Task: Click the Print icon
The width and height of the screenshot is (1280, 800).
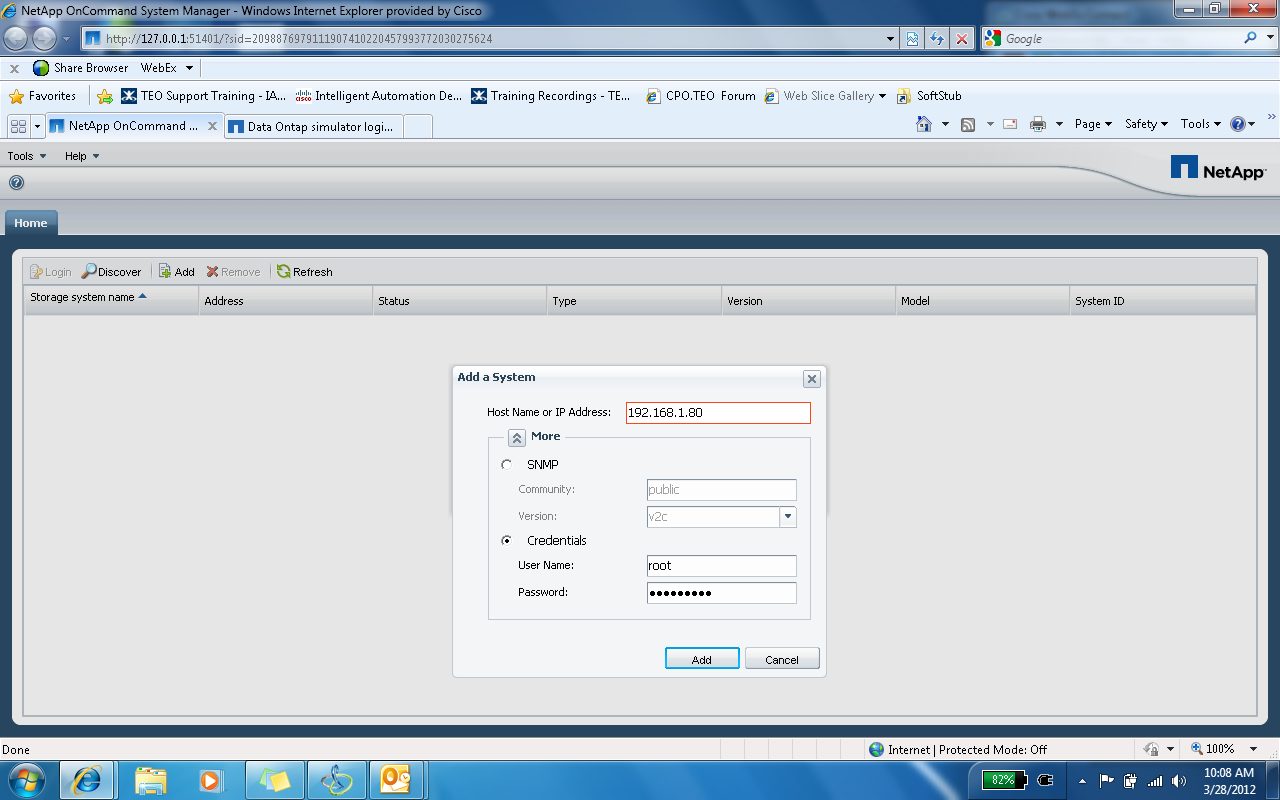Action: (1038, 124)
